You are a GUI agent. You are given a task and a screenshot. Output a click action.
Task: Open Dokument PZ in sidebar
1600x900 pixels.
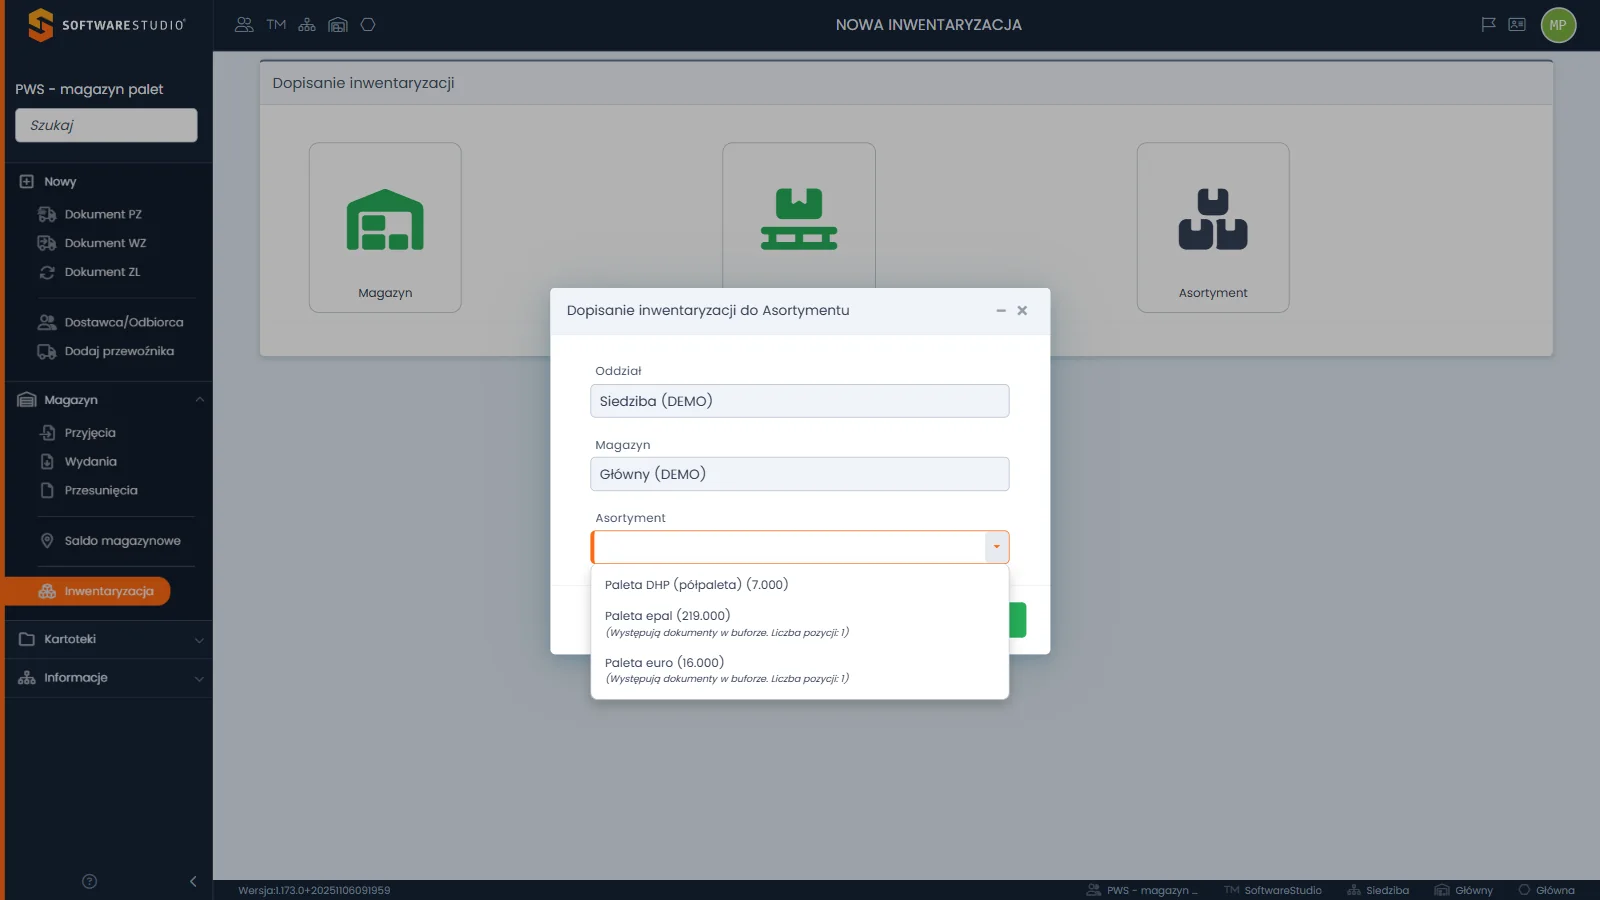click(x=103, y=214)
